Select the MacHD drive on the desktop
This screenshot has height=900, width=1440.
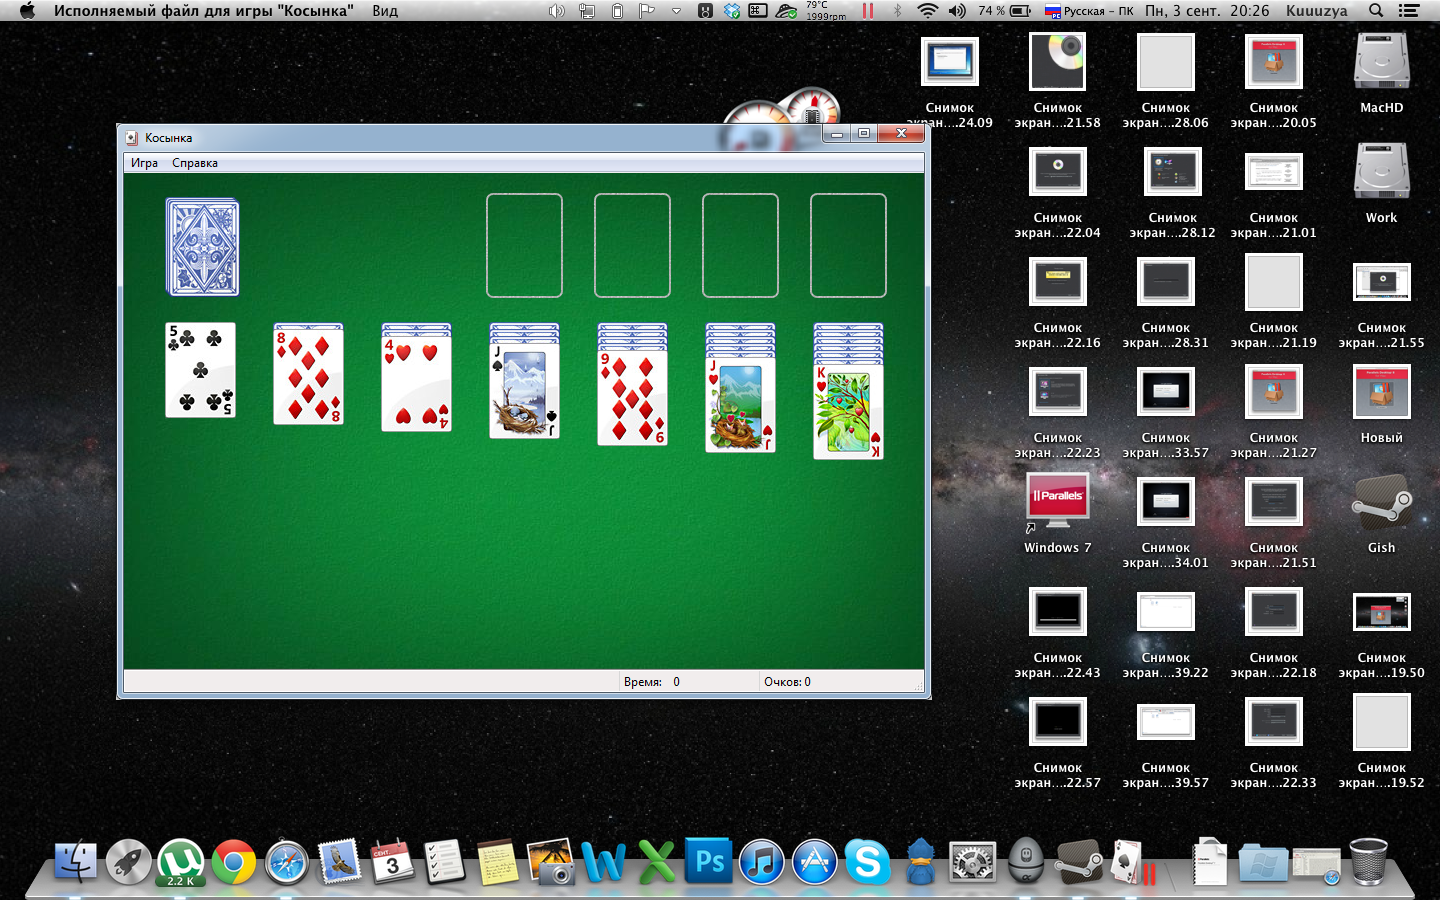(x=1381, y=73)
